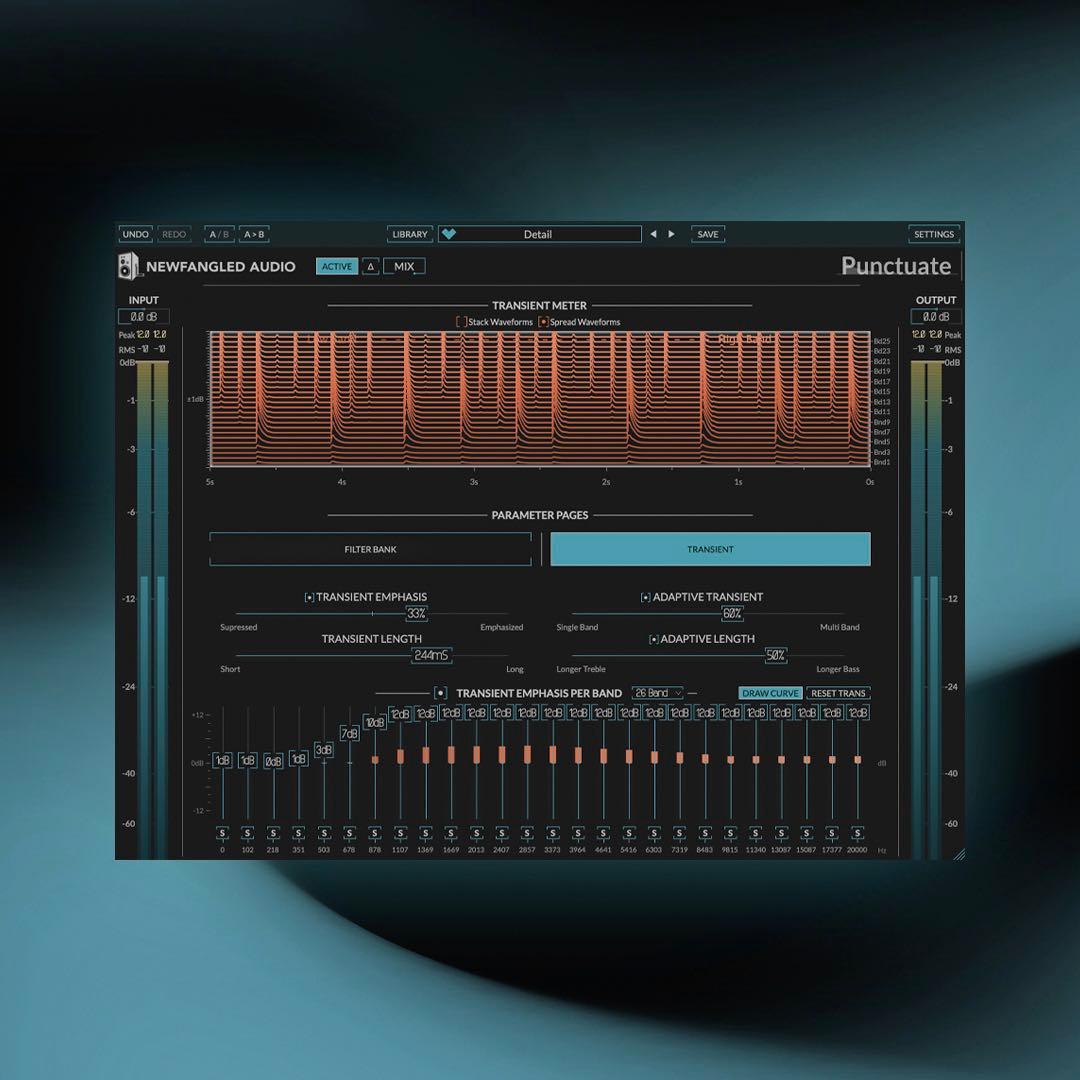Open the Detail preset selector
Image resolution: width=1080 pixels, height=1080 pixels.
(540, 233)
